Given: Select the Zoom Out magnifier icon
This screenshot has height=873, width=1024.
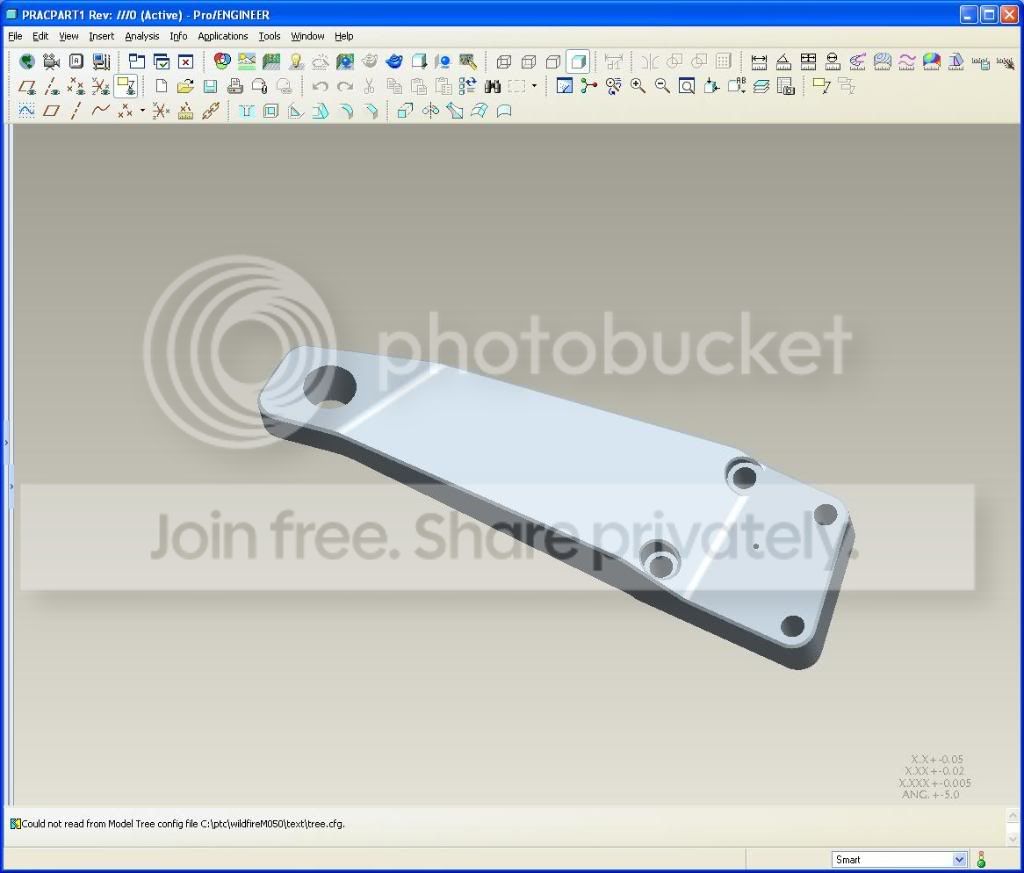Looking at the screenshot, I should pyautogui.click(x=662, y=86).
